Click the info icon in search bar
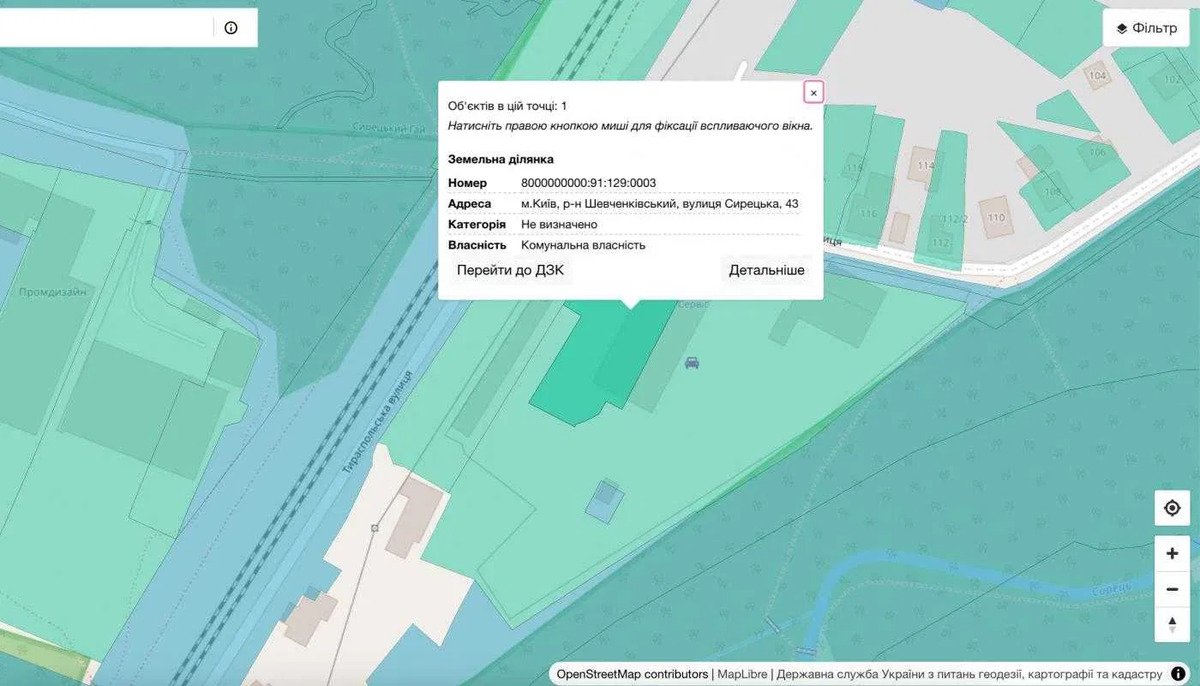This screenshot has height=686, width=1200. coord(231,28)
